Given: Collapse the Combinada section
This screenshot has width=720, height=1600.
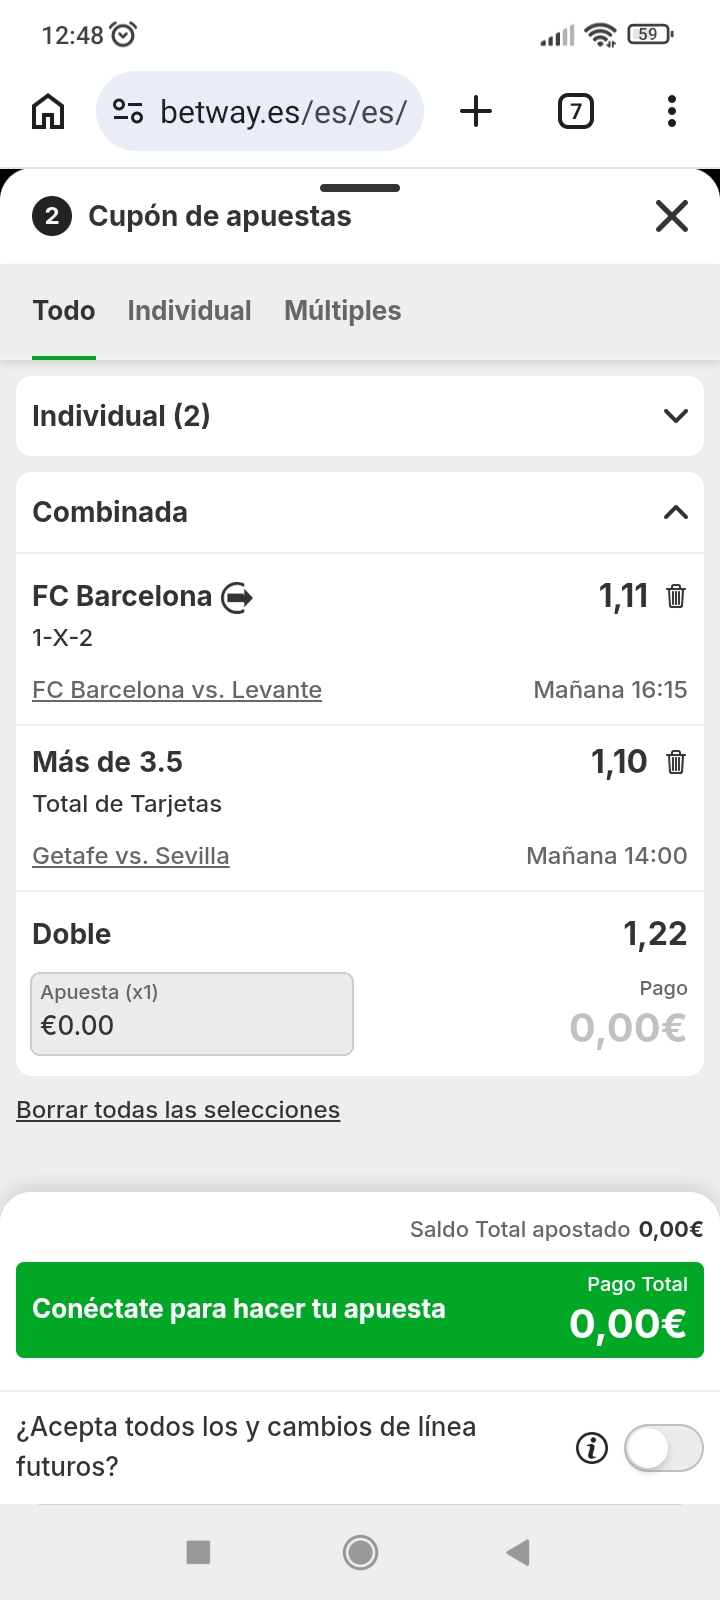Looking at the screenshot, I should click(x=676, y=512).
